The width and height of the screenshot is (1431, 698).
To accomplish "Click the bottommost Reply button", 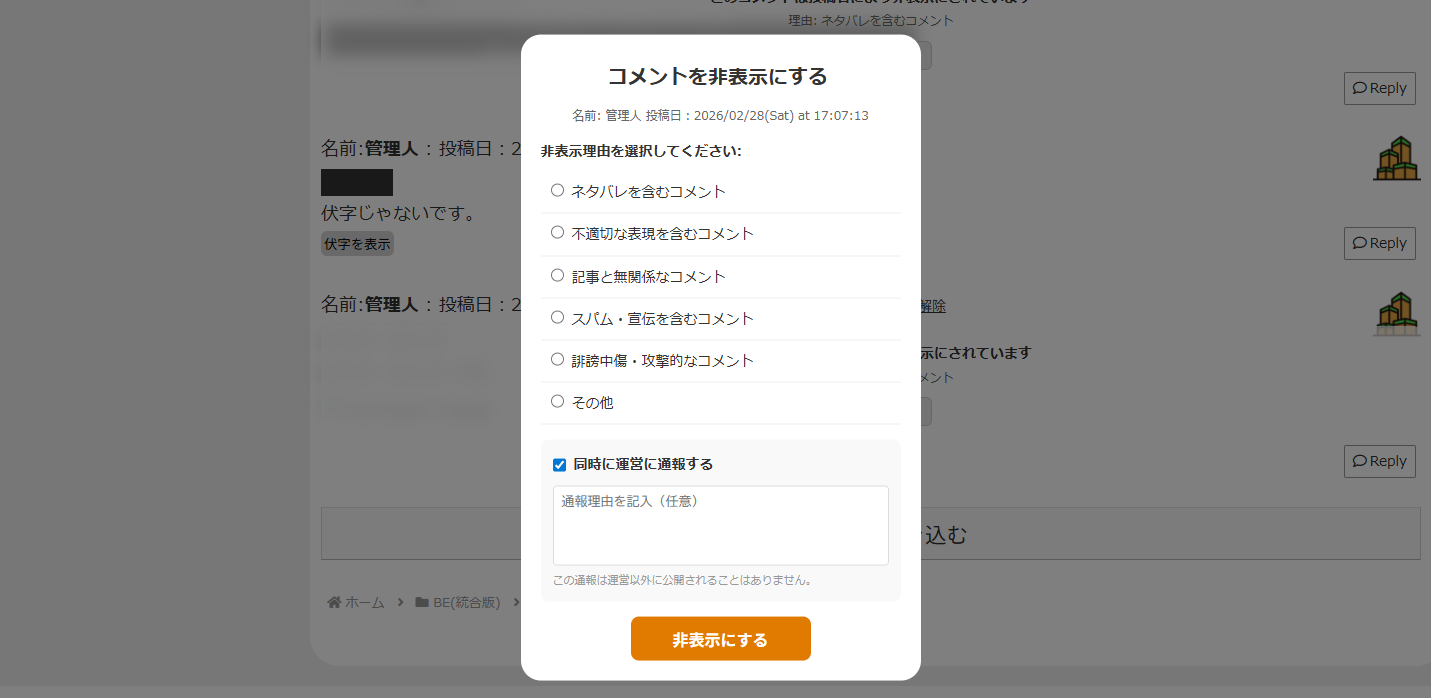I will (1379, 461).
